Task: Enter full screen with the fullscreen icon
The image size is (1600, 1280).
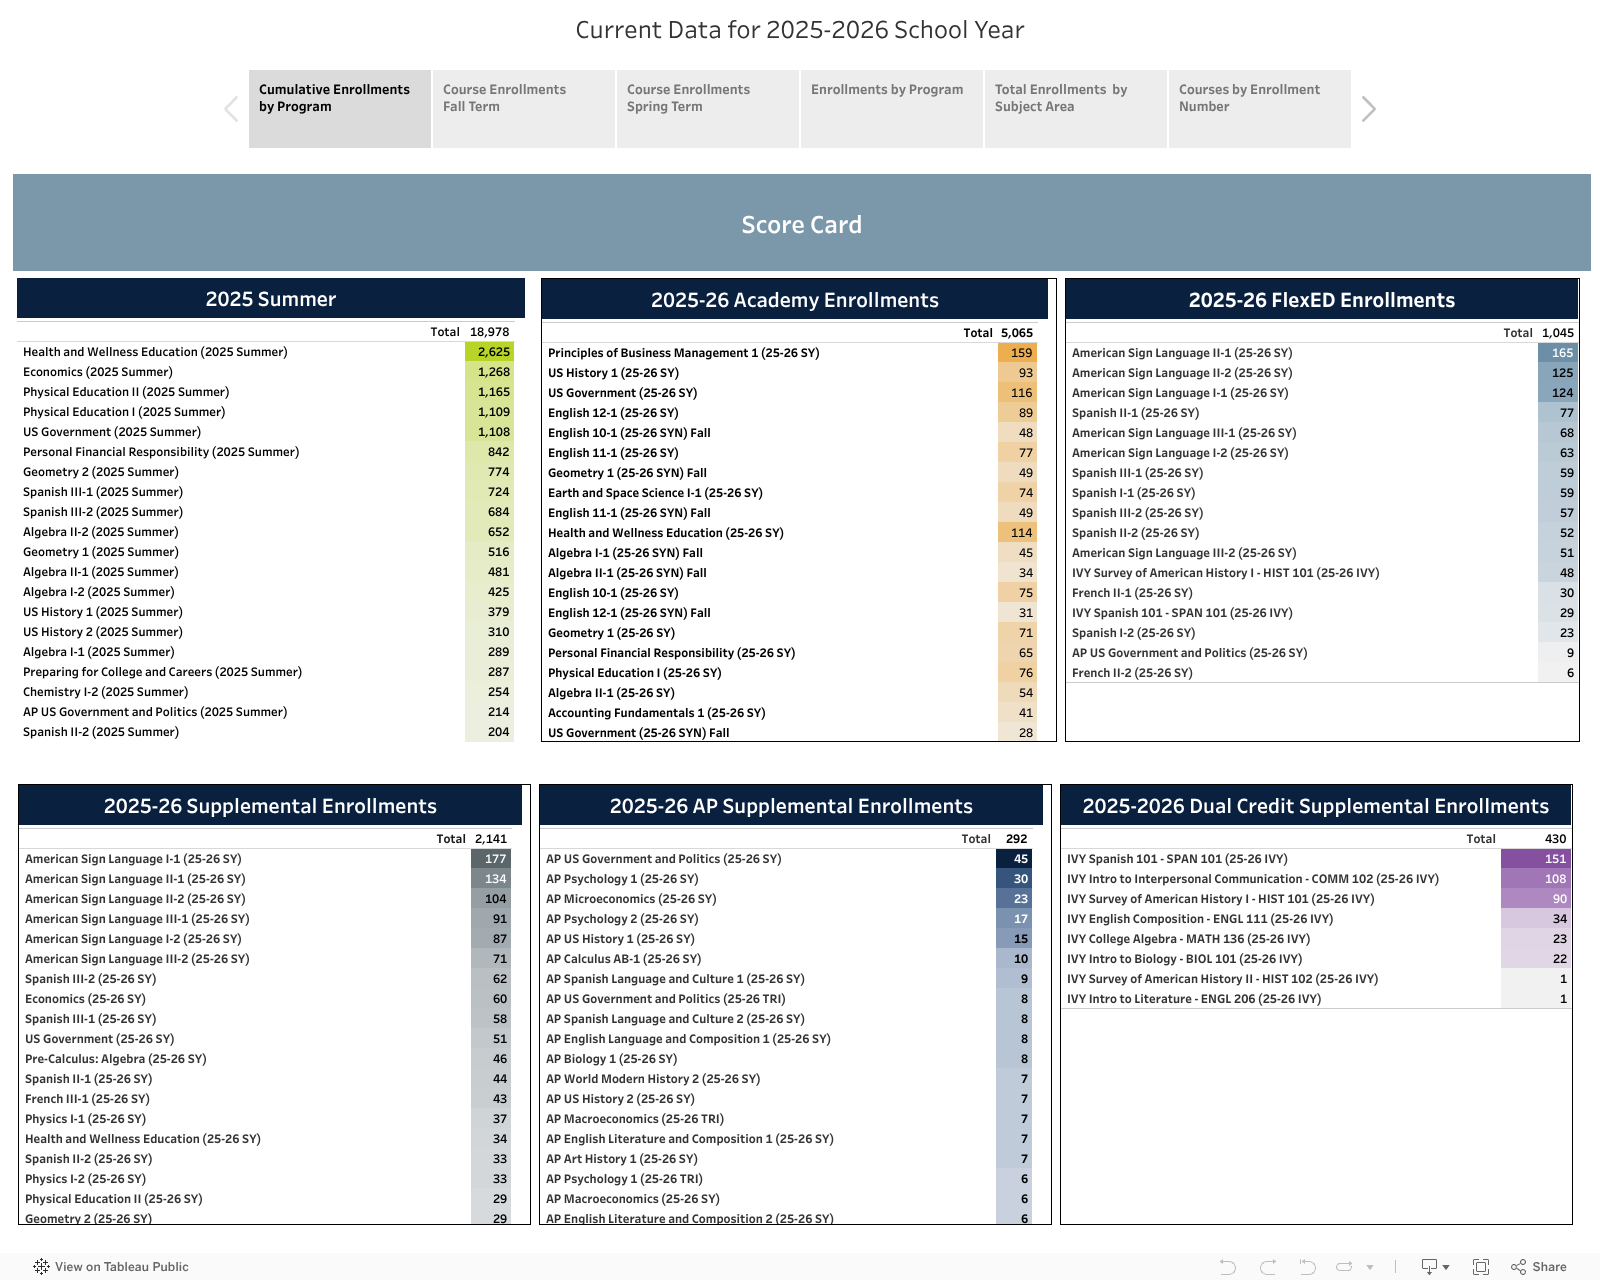Action: click(x=1481, y=1267)
